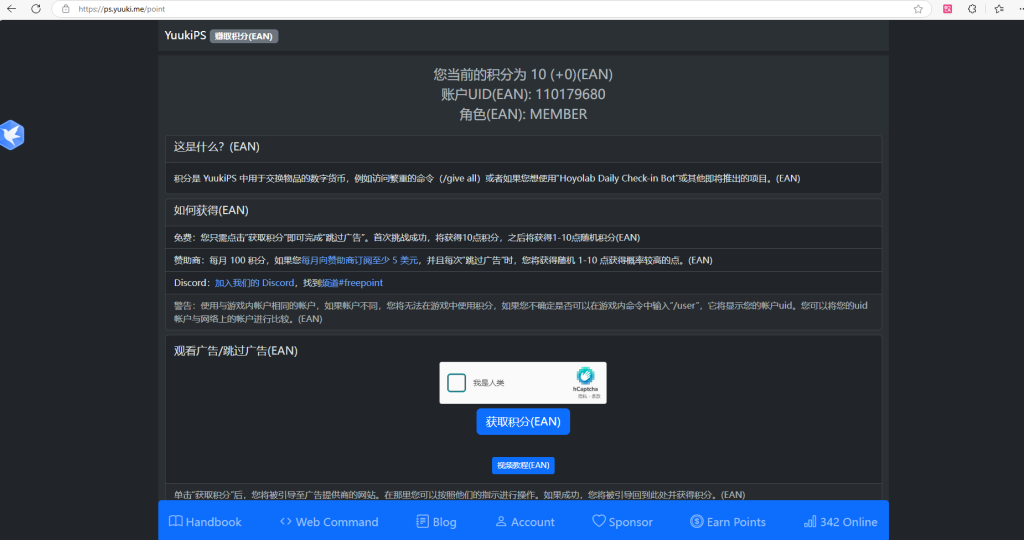Image resolution: width=1024 pixels, height=540 pixels.
Task: Click the blue bird floating widget
Action: click(x=12, y=135)
